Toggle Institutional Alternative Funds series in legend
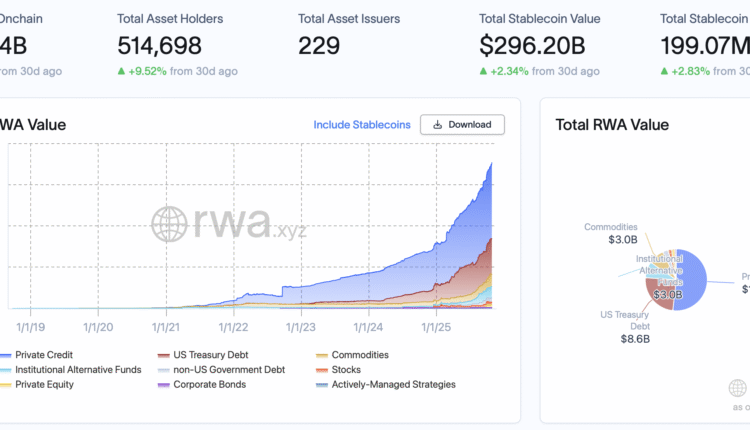 (x=78, y=370)
